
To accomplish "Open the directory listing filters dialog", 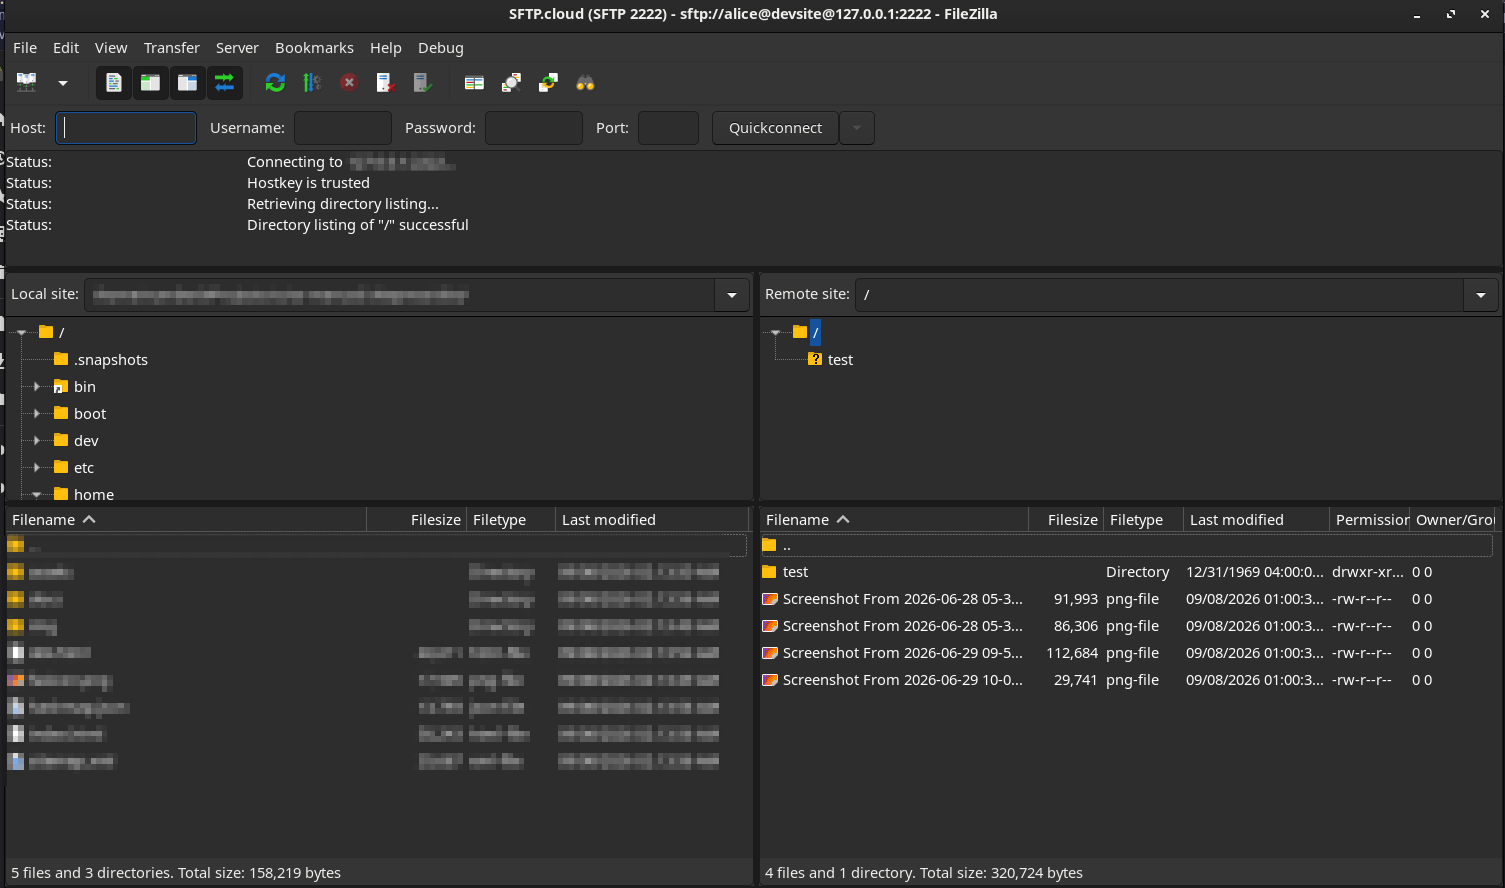I will click(475, 83).
